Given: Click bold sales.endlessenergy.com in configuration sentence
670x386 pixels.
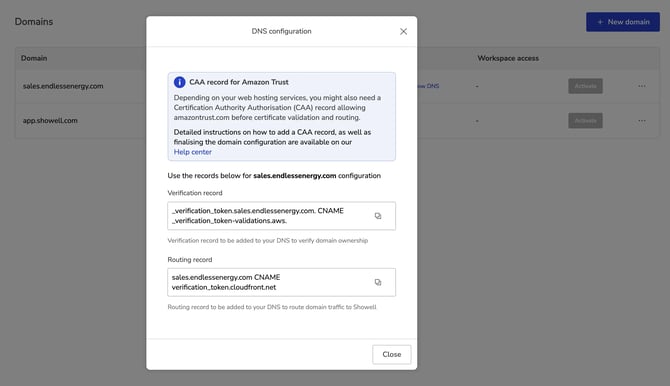Looking at the screenshot, I should click(x=294, y=176).
